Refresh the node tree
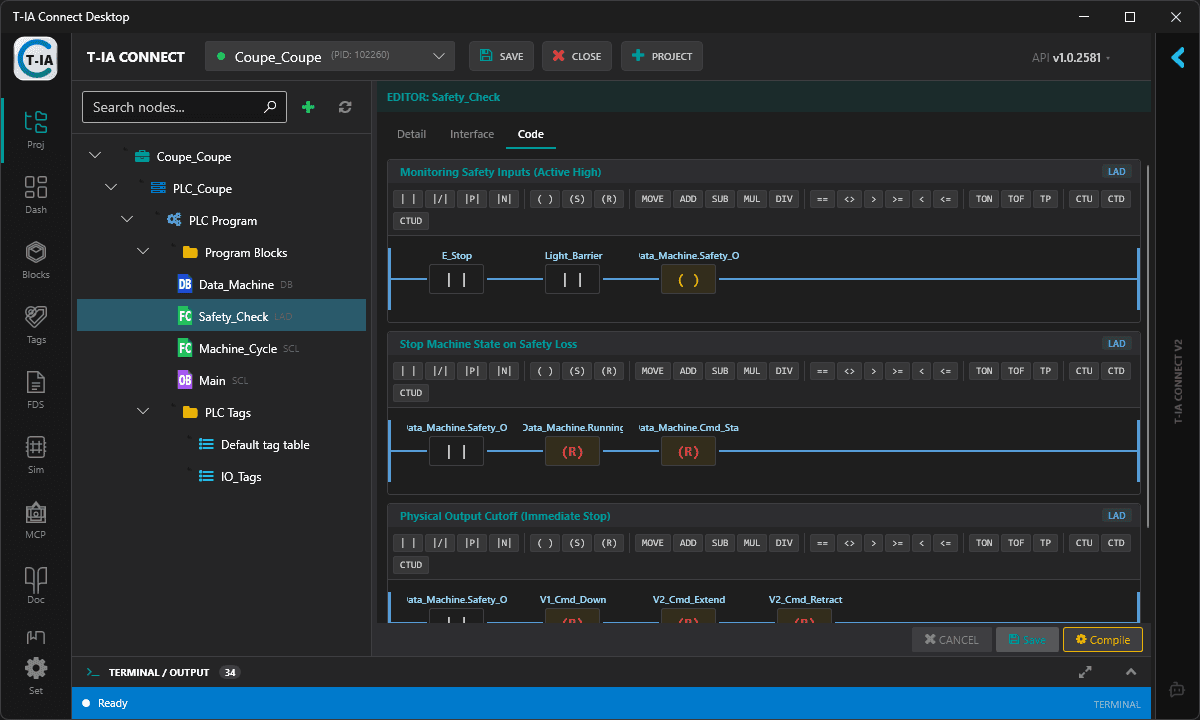The width and height of the screenshot is (1200, 720). 343,106
